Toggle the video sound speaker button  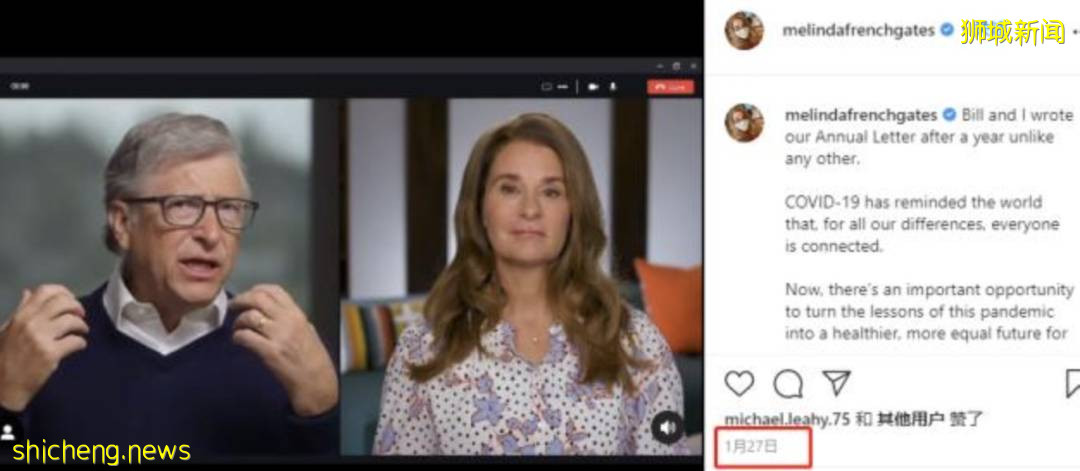pyautogui.click(x=667, y=428)
